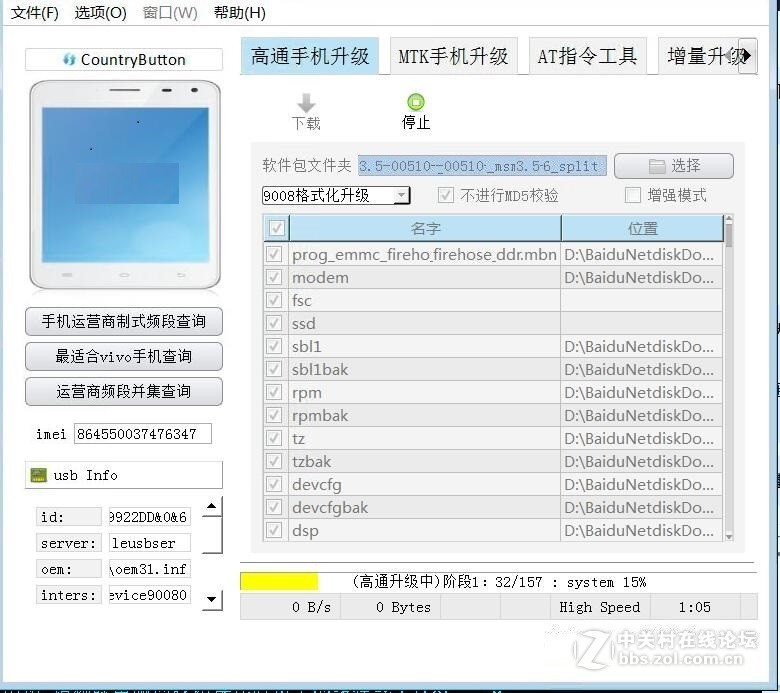Image resolution: width=780 pixels, height=693 pixels.
Task: Click the rpm row location path
Action: pos(641,392)
